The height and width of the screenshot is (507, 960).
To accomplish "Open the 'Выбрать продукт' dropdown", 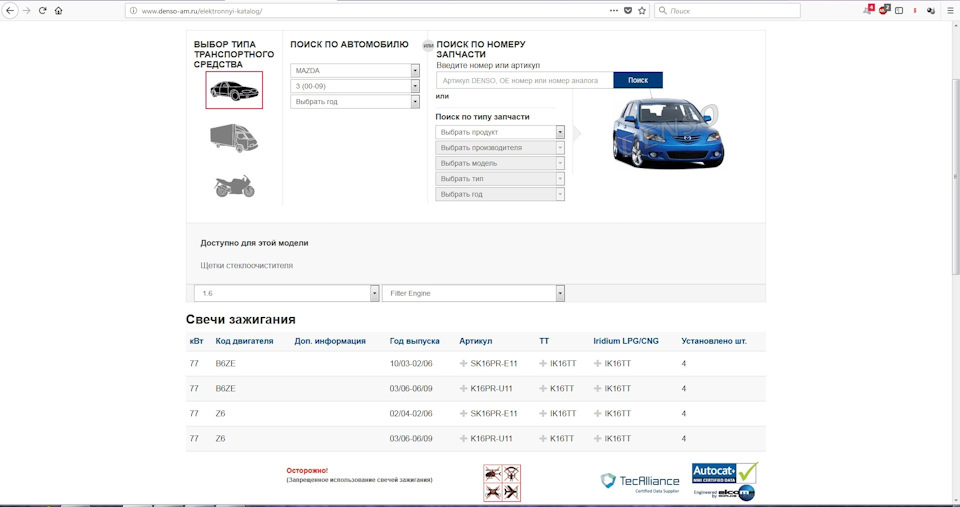I will pyautogui.click(x=500, y=132).
